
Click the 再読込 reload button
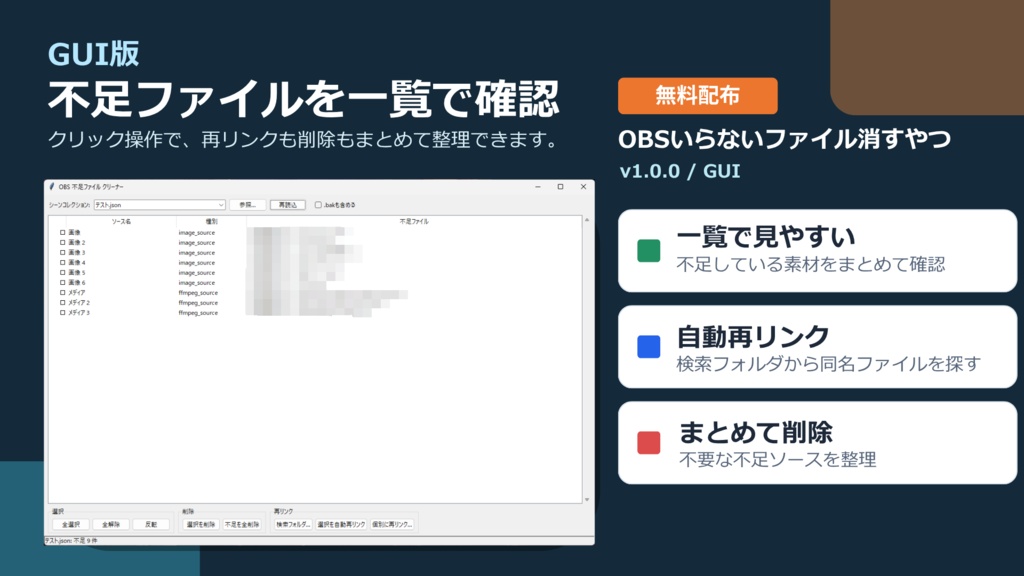click(x=287, y=205)
